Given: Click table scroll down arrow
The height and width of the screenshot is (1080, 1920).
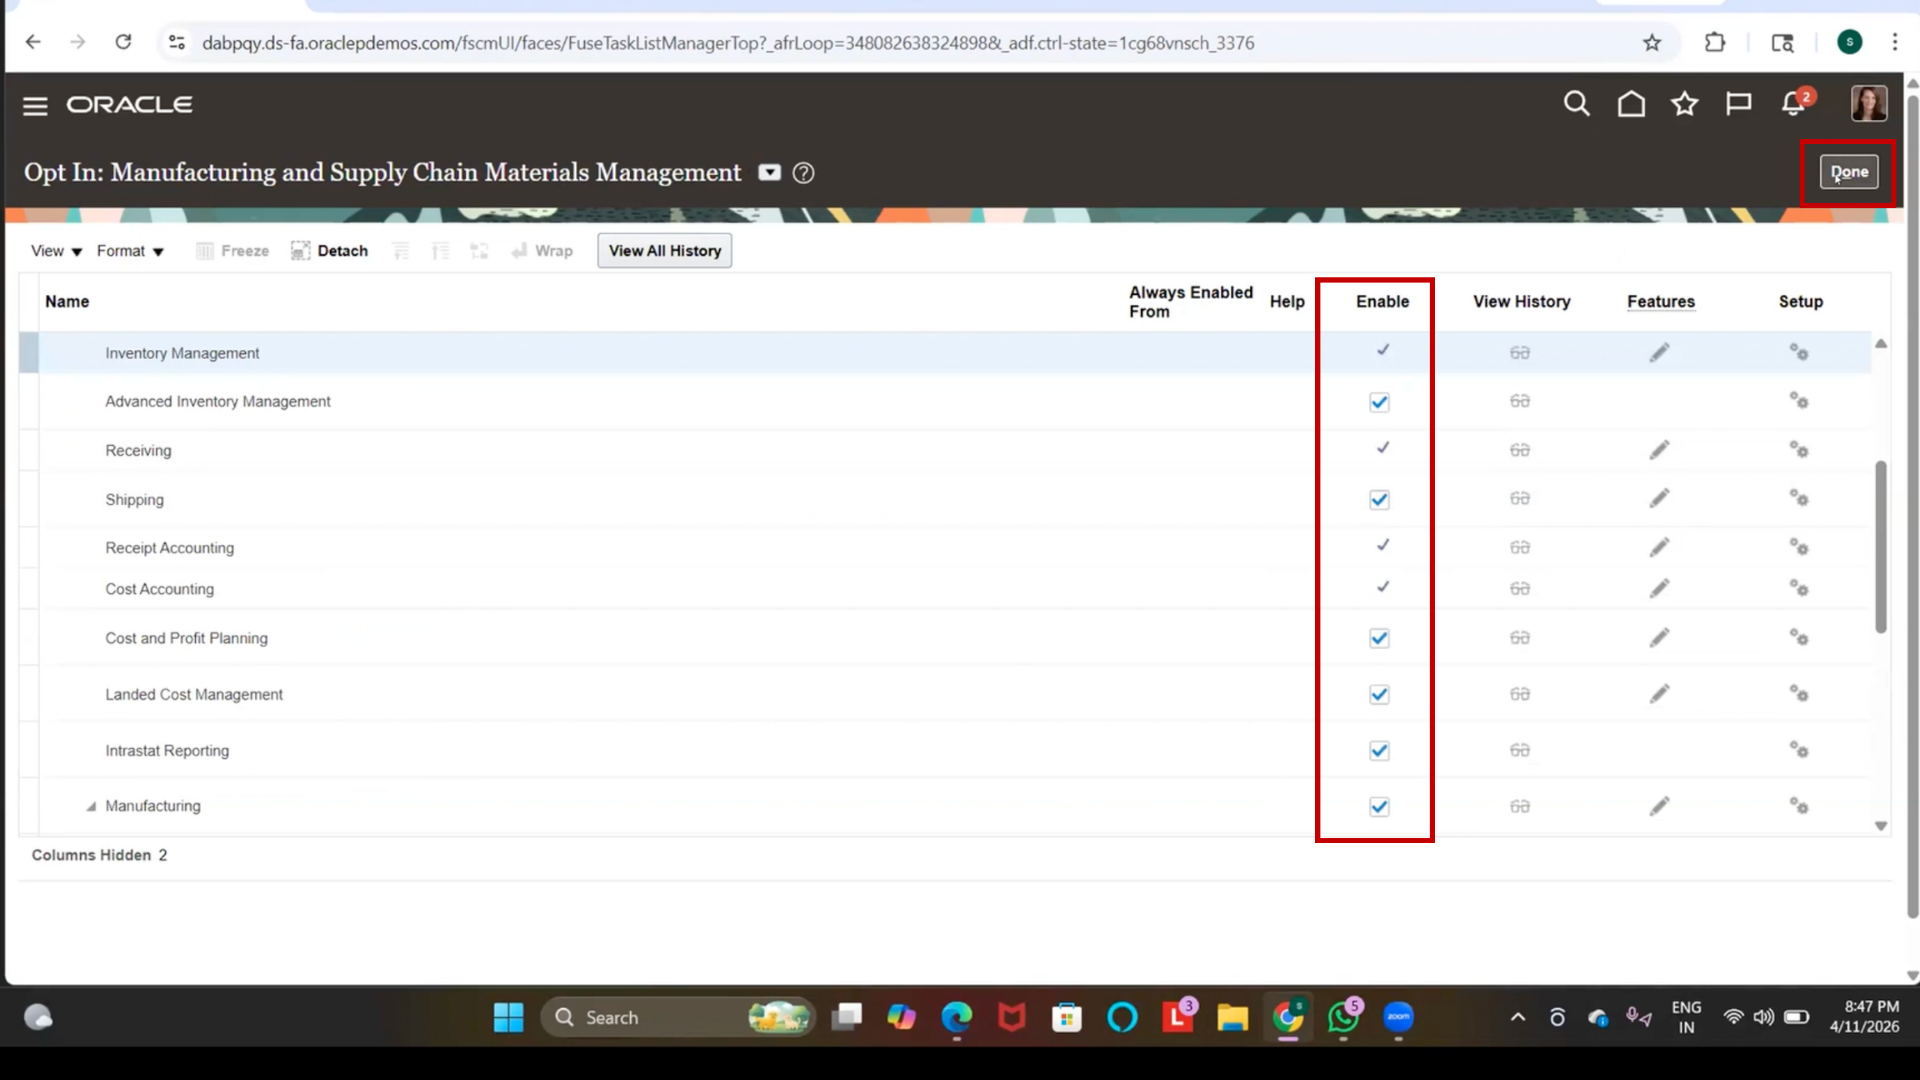Looking at the screenshot, I should tap(1881, 826).
